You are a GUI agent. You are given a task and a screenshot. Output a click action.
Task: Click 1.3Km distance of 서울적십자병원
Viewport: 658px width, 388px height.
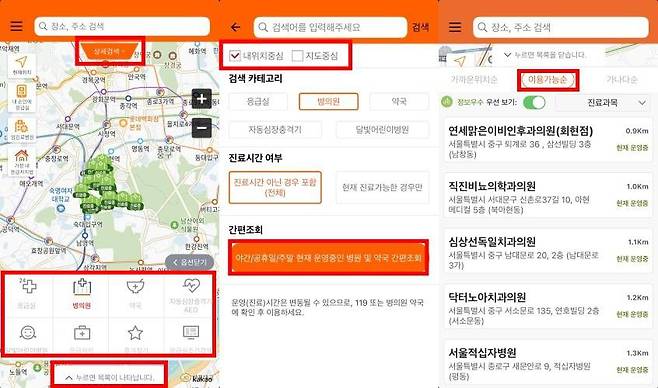[637, 353]
